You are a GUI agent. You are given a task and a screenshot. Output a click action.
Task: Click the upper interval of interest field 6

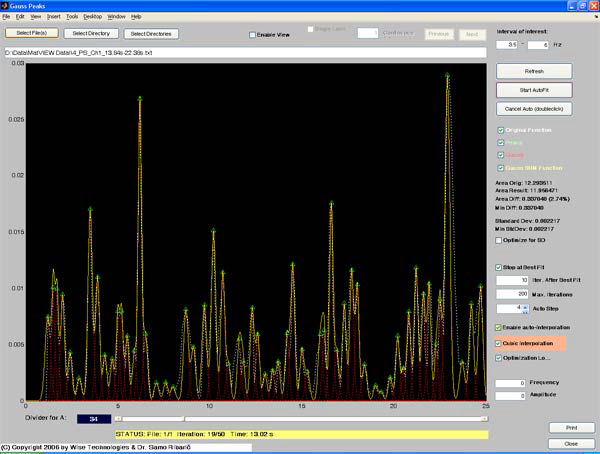538,45
